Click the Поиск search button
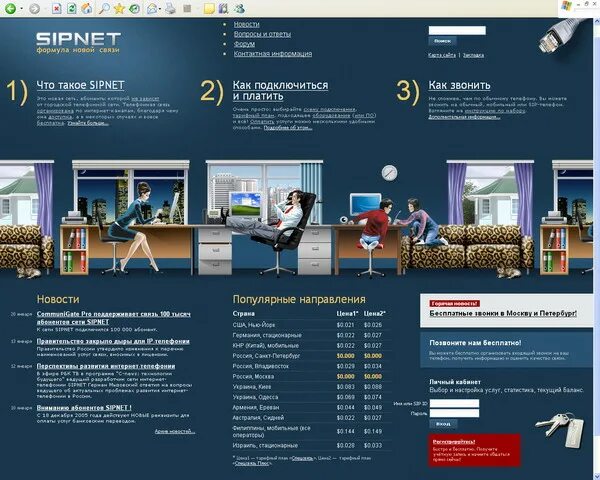This screenshot has width=600, height=480. (x=443, y=41)
